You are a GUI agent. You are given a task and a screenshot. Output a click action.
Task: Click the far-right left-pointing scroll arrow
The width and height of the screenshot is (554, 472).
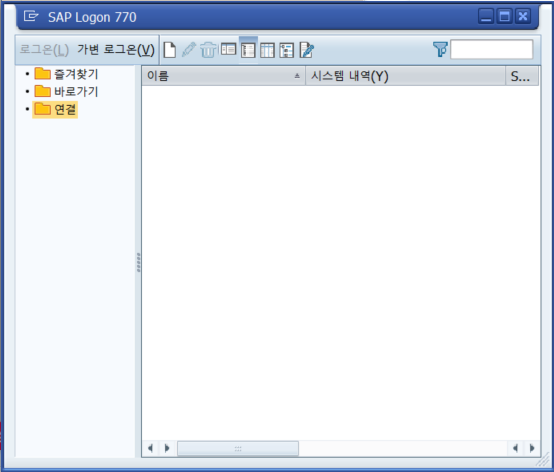coord(515,448)
